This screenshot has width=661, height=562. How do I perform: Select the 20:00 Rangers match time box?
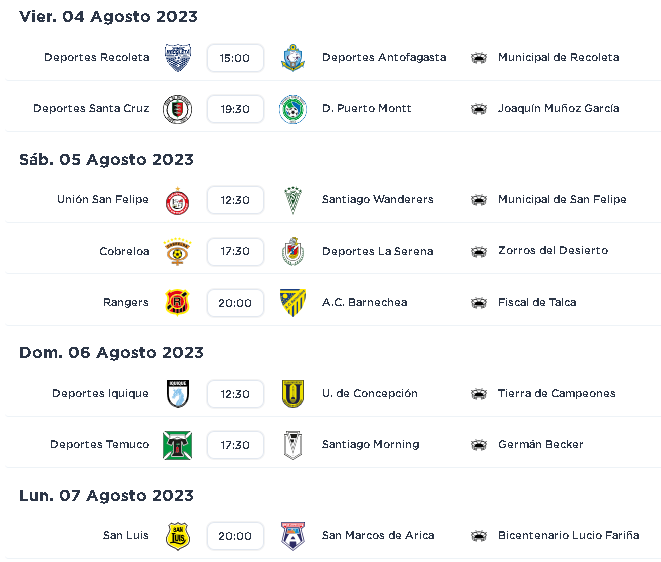[x=235, y=303]
